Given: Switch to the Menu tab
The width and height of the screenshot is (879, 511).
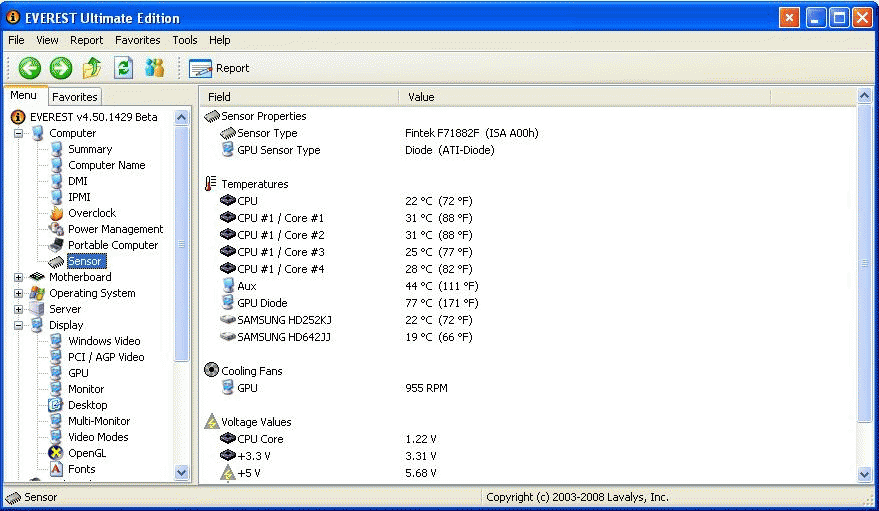Looking at the screenshot, I should [x=24, y=95].
